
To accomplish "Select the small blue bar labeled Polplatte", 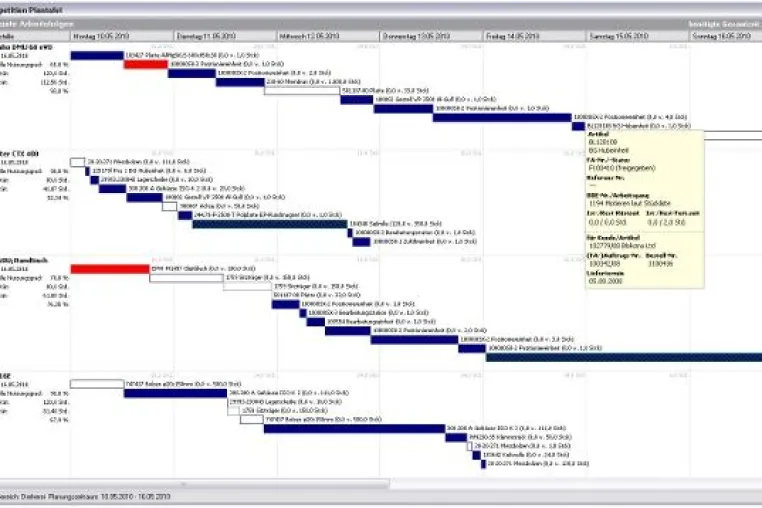I will click(x=185, y=215).
